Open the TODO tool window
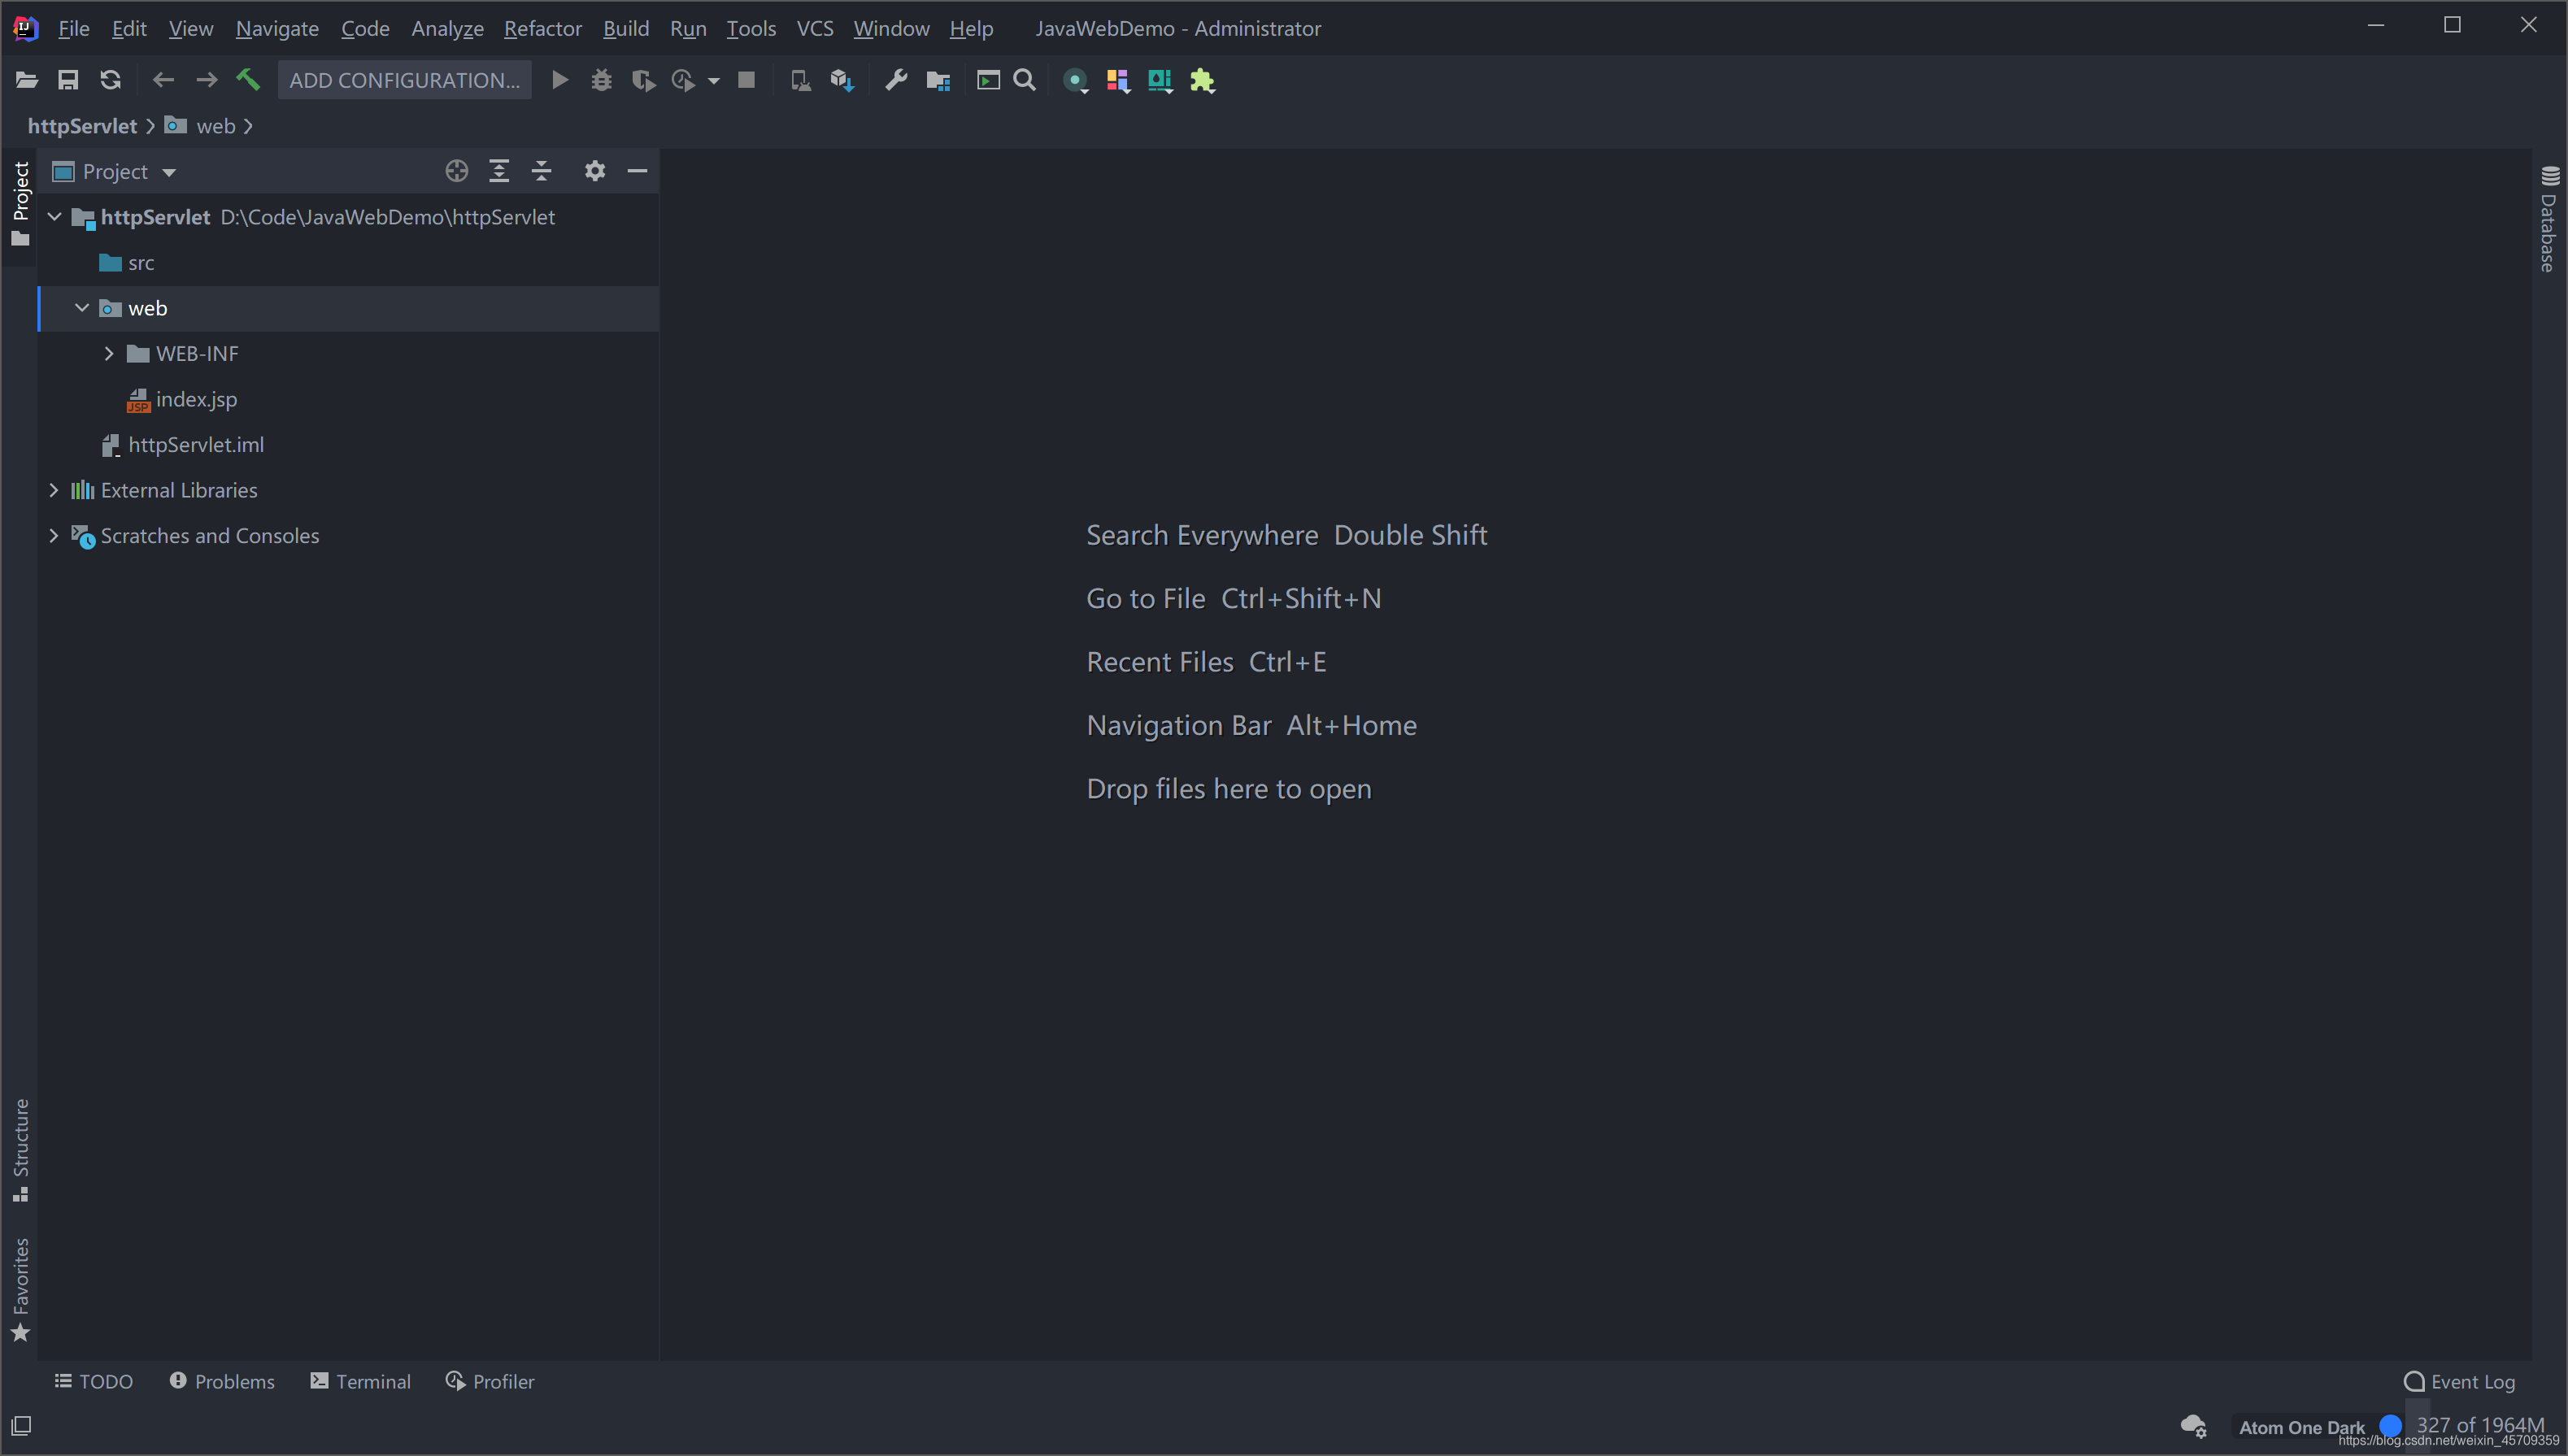 (94, 1381)
